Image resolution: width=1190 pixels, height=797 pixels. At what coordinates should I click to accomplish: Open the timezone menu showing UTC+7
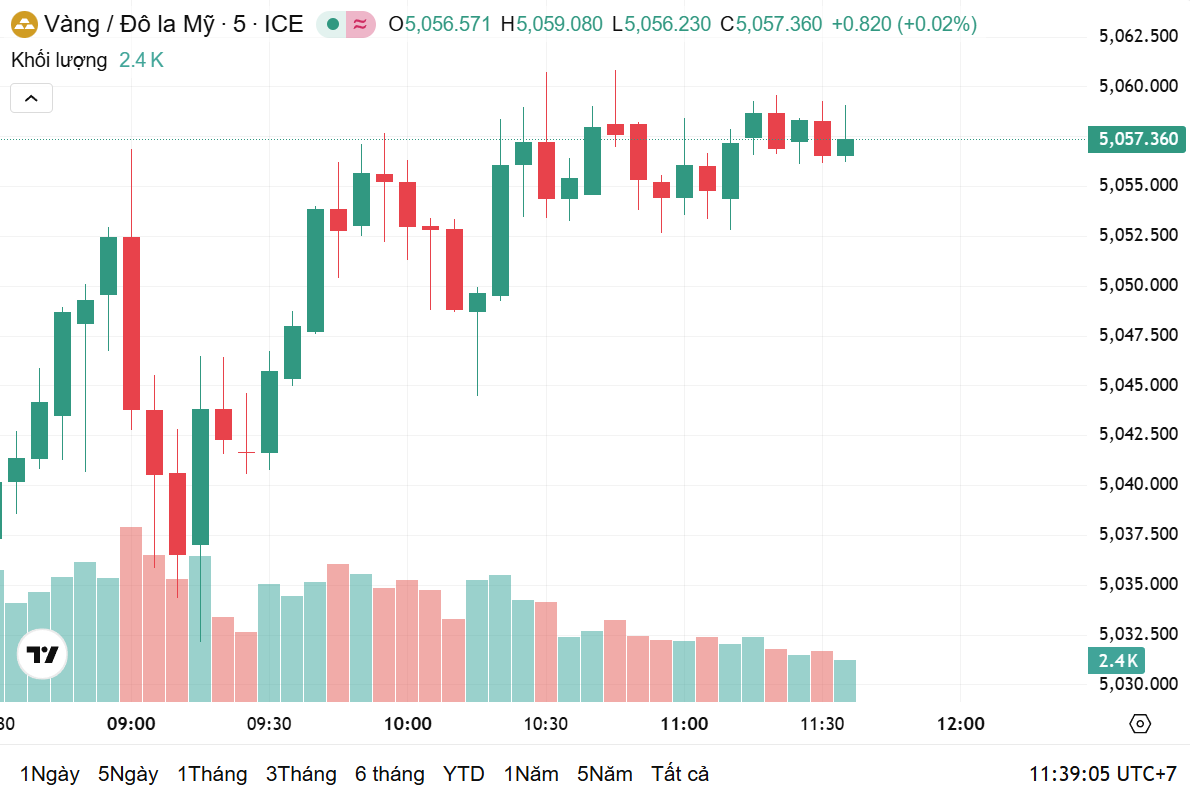(1103, 774)
